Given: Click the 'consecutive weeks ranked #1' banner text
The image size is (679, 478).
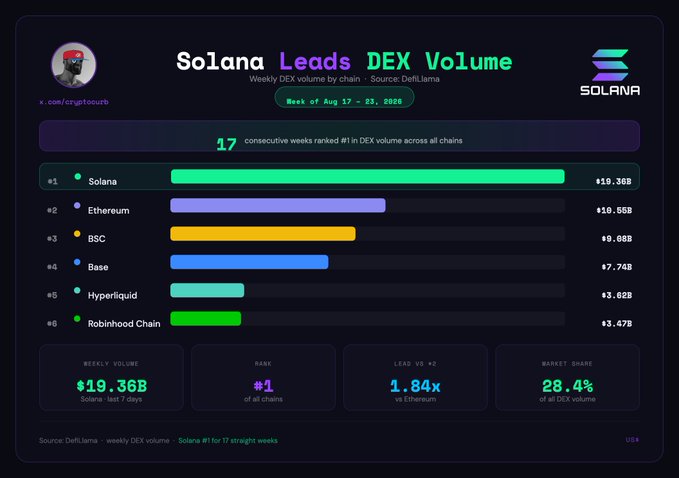Looking at the screenshot, I should point(353,140).
